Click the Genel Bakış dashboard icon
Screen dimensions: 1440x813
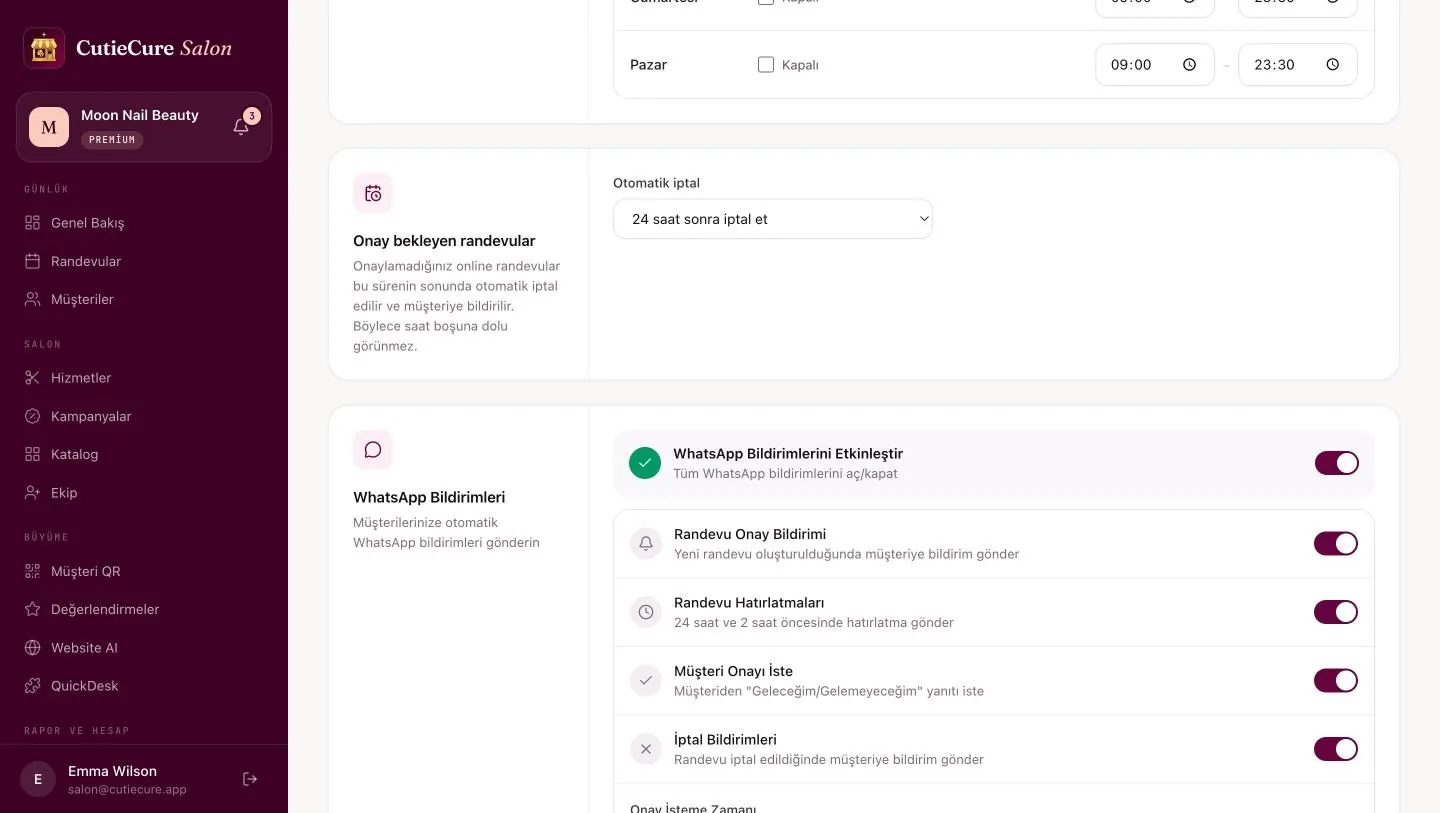pyautogui.click(x=32, y=223)
